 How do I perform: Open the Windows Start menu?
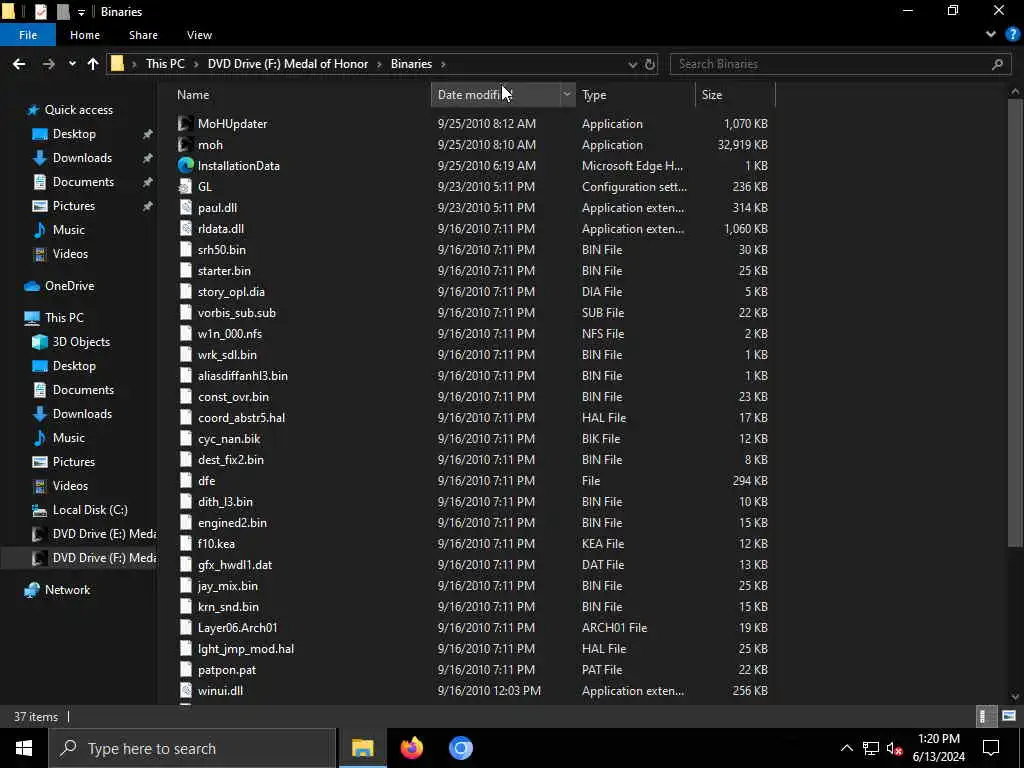coord(24,748)
